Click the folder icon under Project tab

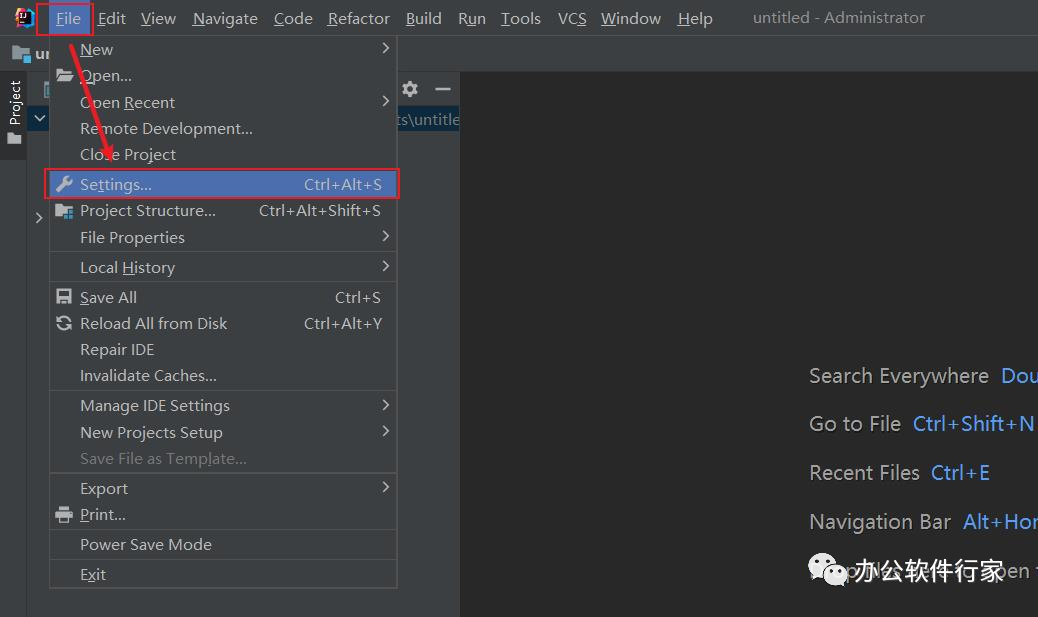[14, 138]
